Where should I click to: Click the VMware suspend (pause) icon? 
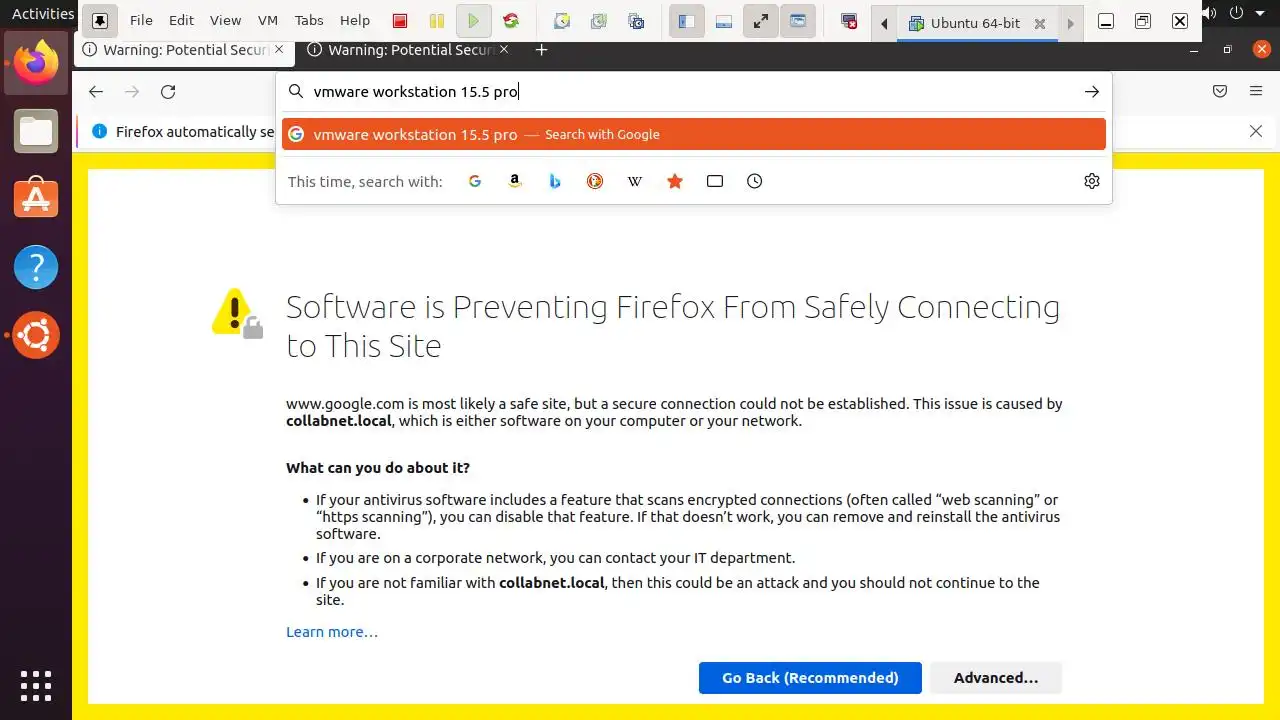436,21
